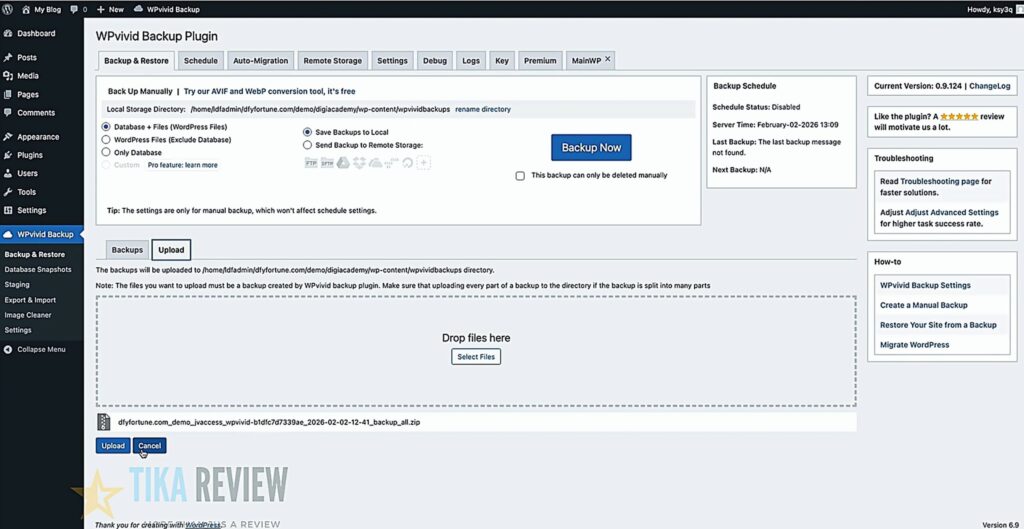Collapse the sidebar with Collapse Menu
This screenshot has height=529, width=1024.
(x=35, y=349)
